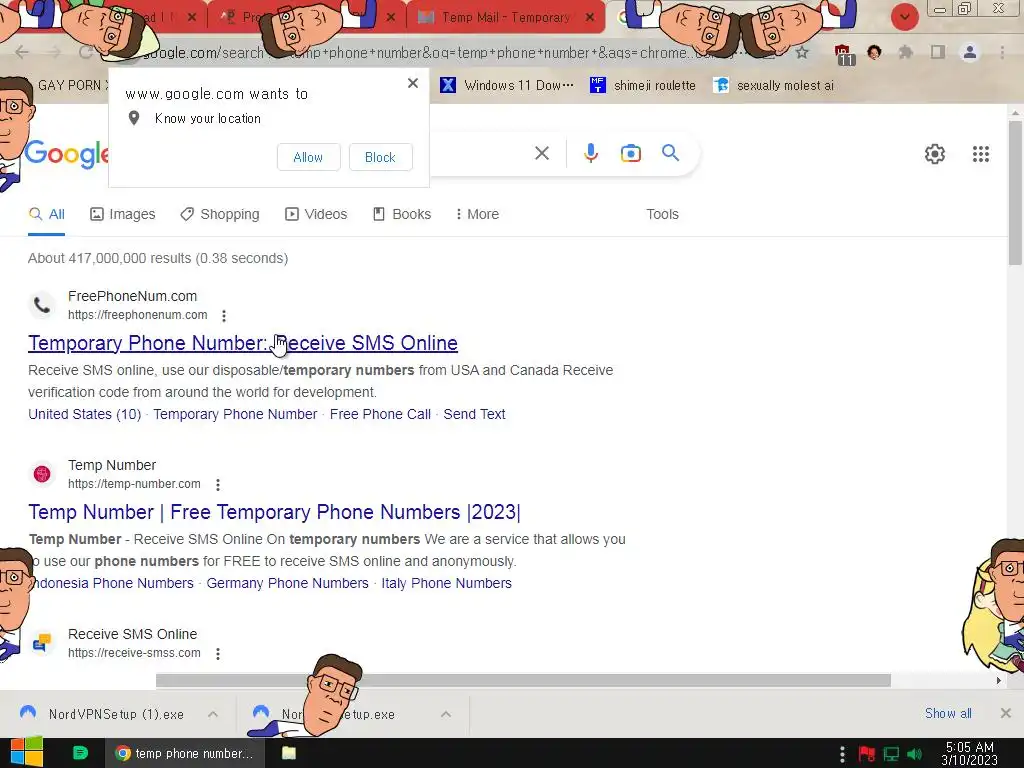The image size is (1024, 768).
Task: Open Windows 11 Download bookmark
Action: (507, 85)
